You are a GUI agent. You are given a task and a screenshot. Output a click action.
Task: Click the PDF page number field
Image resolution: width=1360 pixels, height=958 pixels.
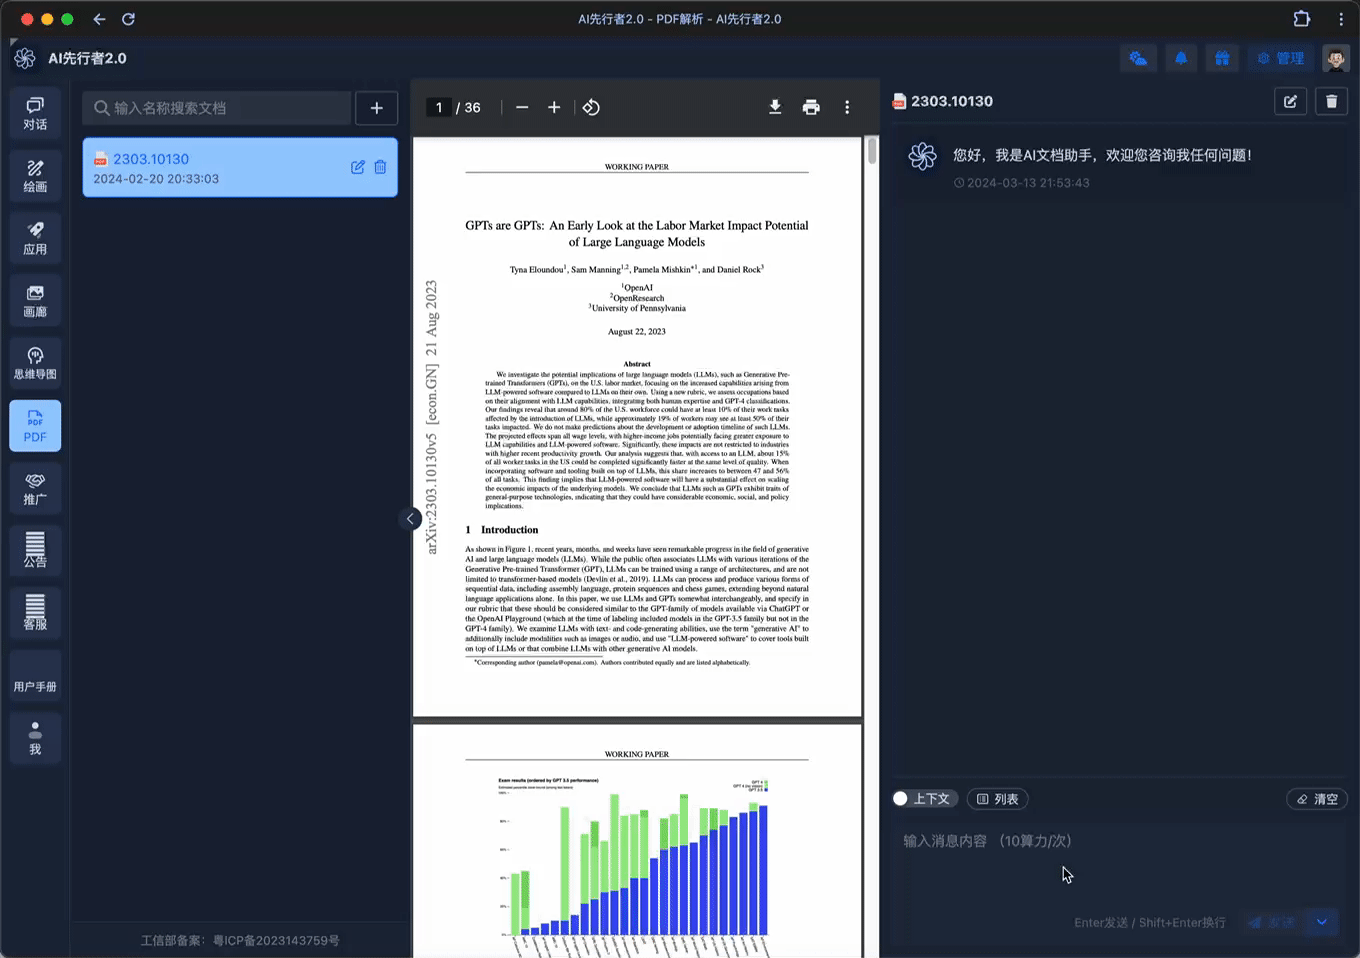tap(439, 107)
